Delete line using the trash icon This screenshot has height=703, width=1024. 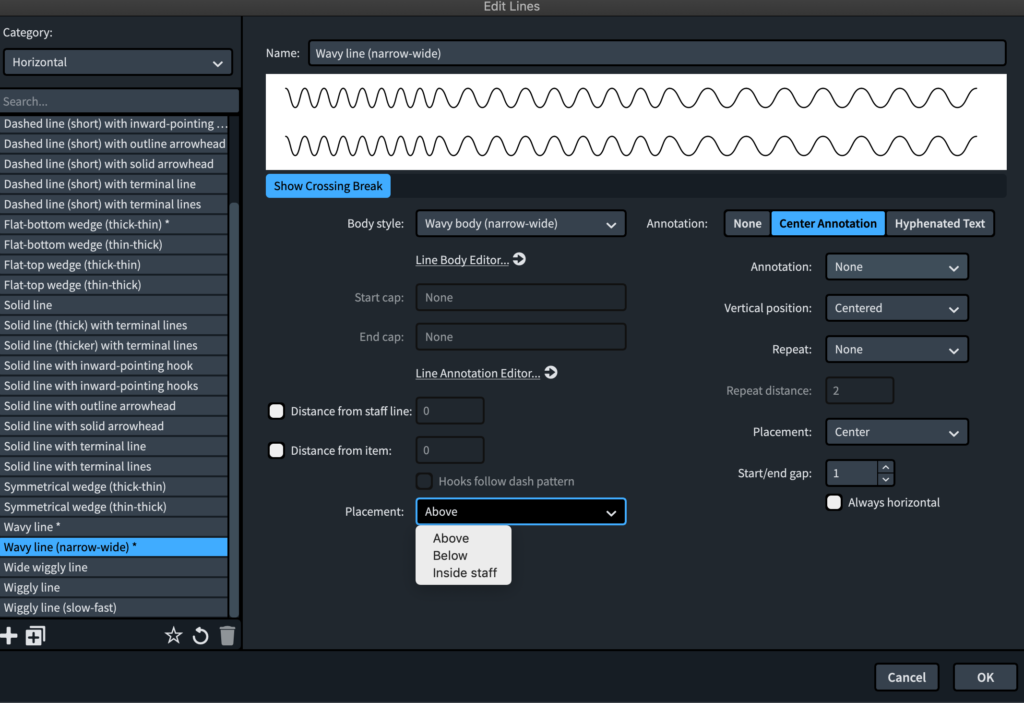[227, 636]
